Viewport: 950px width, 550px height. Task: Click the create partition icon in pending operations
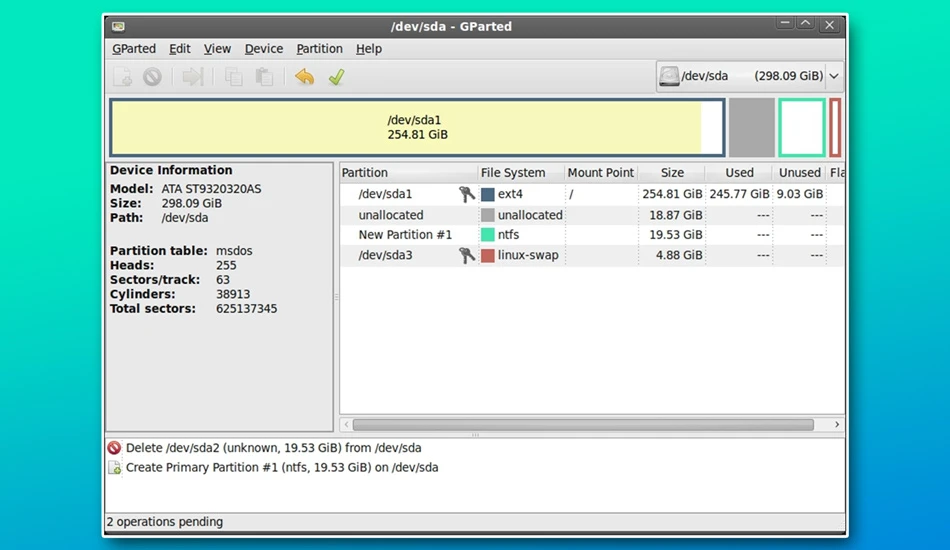tap(115, 468)
